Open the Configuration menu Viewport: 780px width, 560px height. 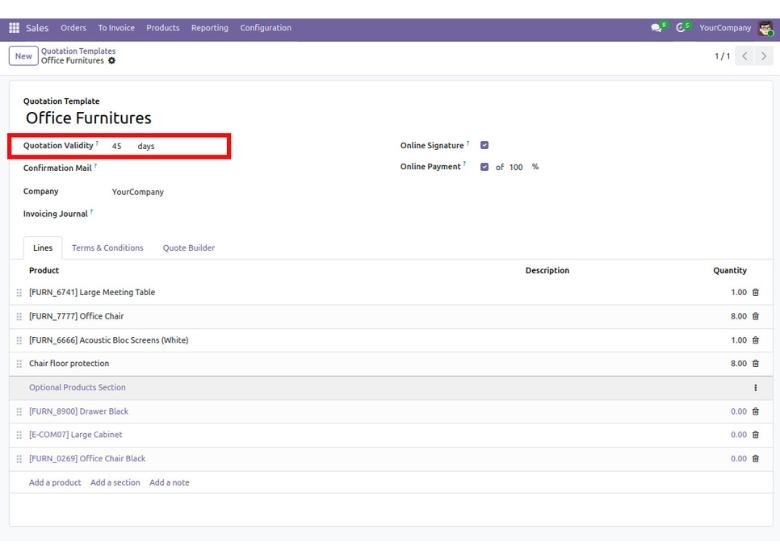[265, 28]
